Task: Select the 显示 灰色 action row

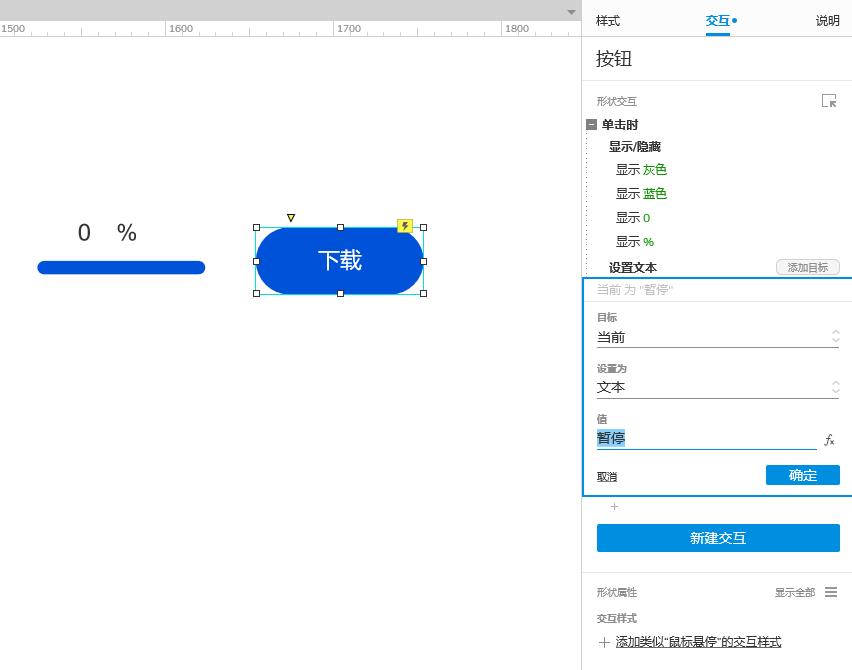Action: coord(641,170)
